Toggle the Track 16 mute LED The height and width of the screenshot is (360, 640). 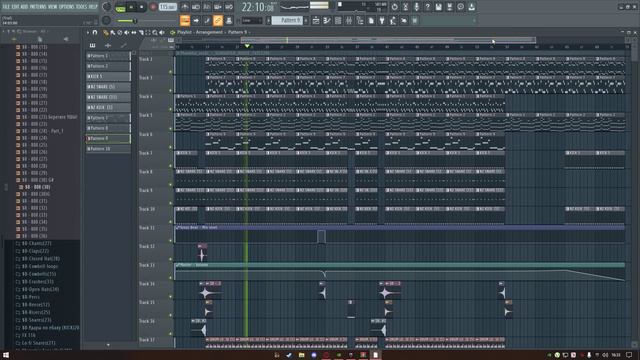coord(171,334)
